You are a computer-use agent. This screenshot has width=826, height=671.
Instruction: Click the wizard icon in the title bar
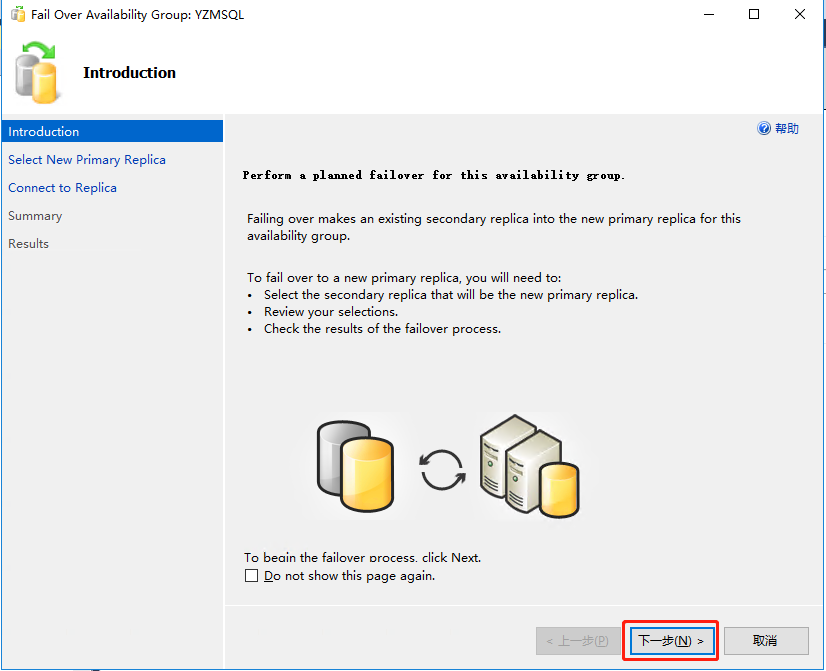[x=17, y=15]
